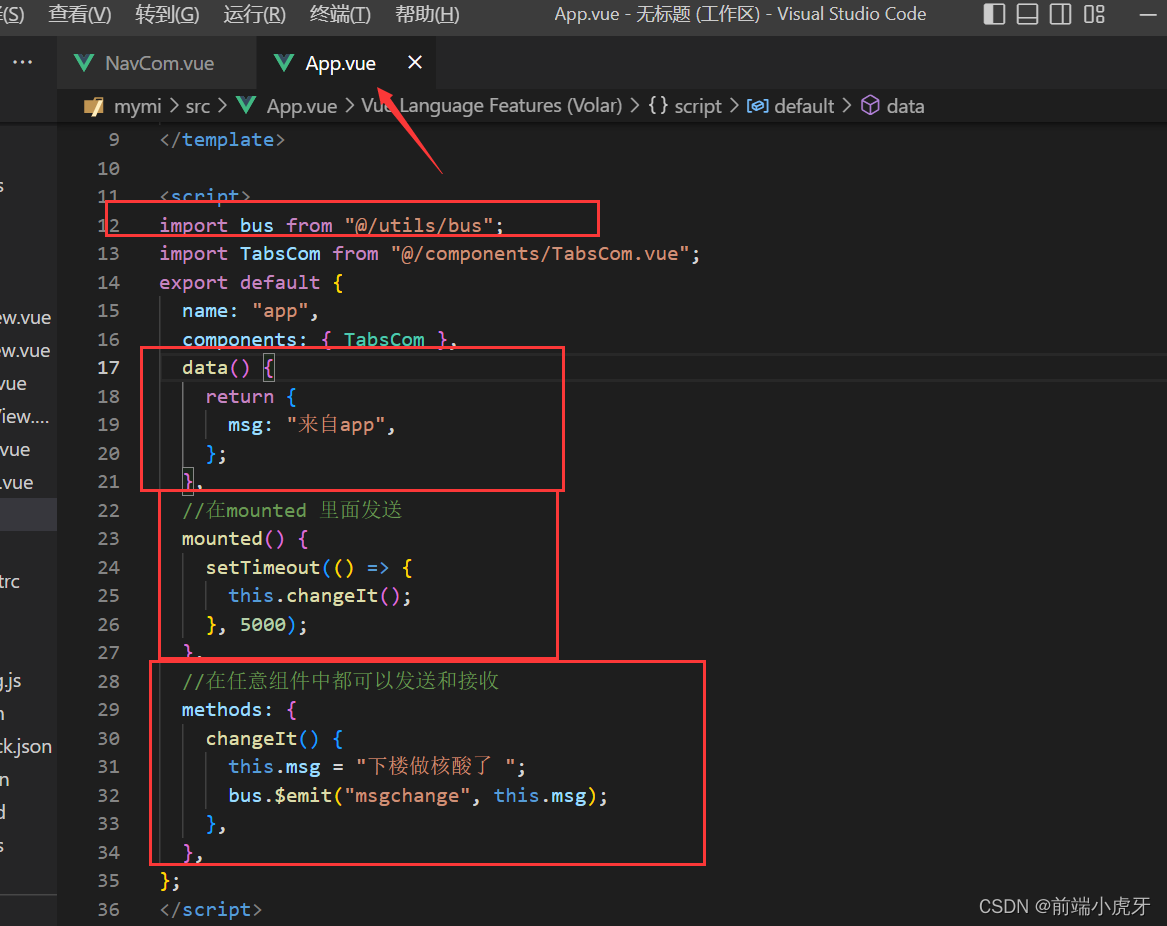Click mounted() hook line
Screen dimensions: 1167x926
coord(245,539)
